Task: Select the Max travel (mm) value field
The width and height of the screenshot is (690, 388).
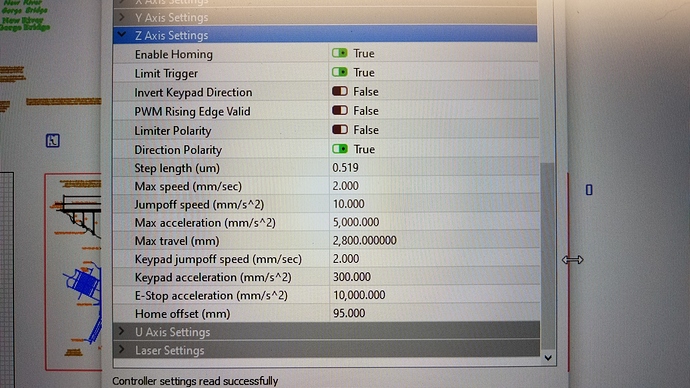Action: point(434,241)
